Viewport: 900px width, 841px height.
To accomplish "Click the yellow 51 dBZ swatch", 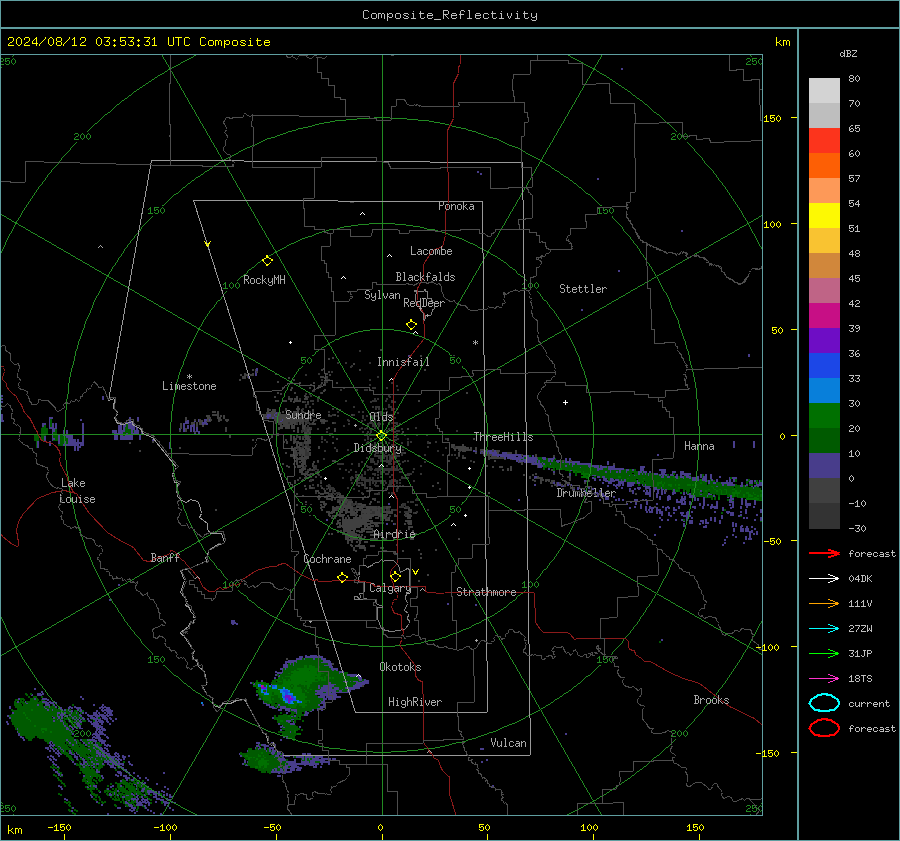I will pyautogui.click(x=824, y=215).
